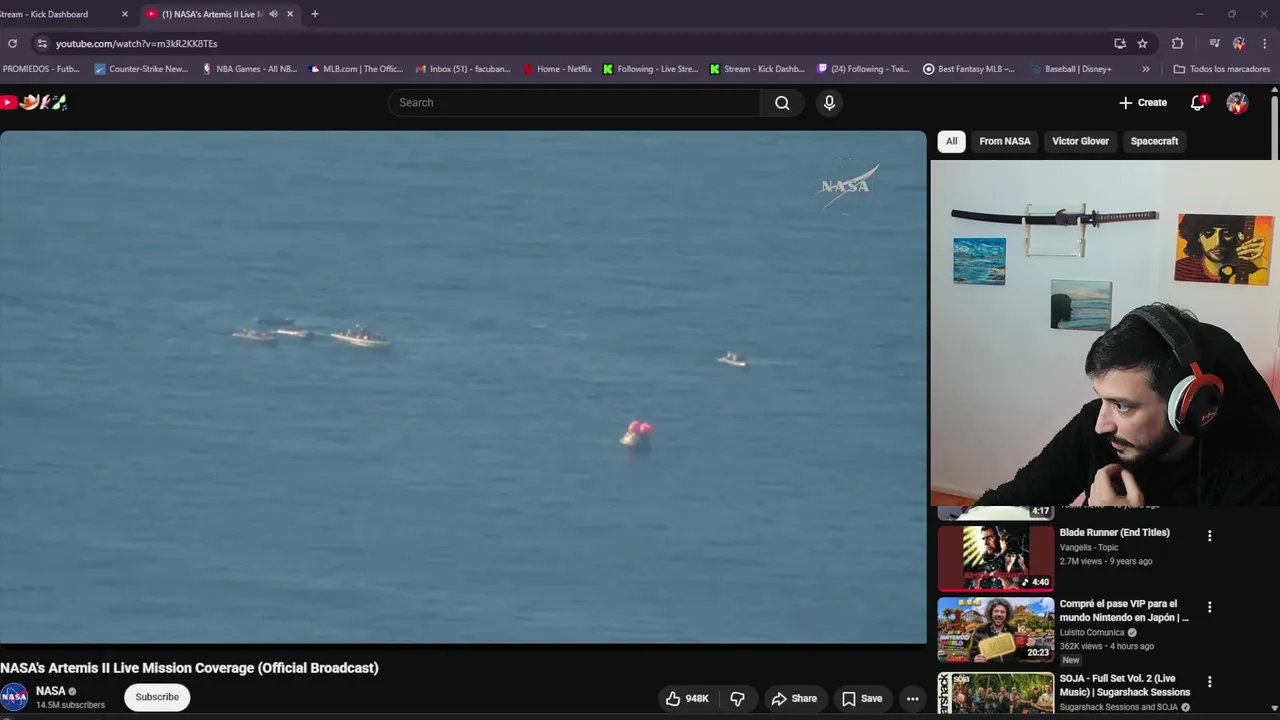This screenshot has height=720, width=1280.
Task: Open the Chrome three-dot menu
Action: coord(1265,43)
